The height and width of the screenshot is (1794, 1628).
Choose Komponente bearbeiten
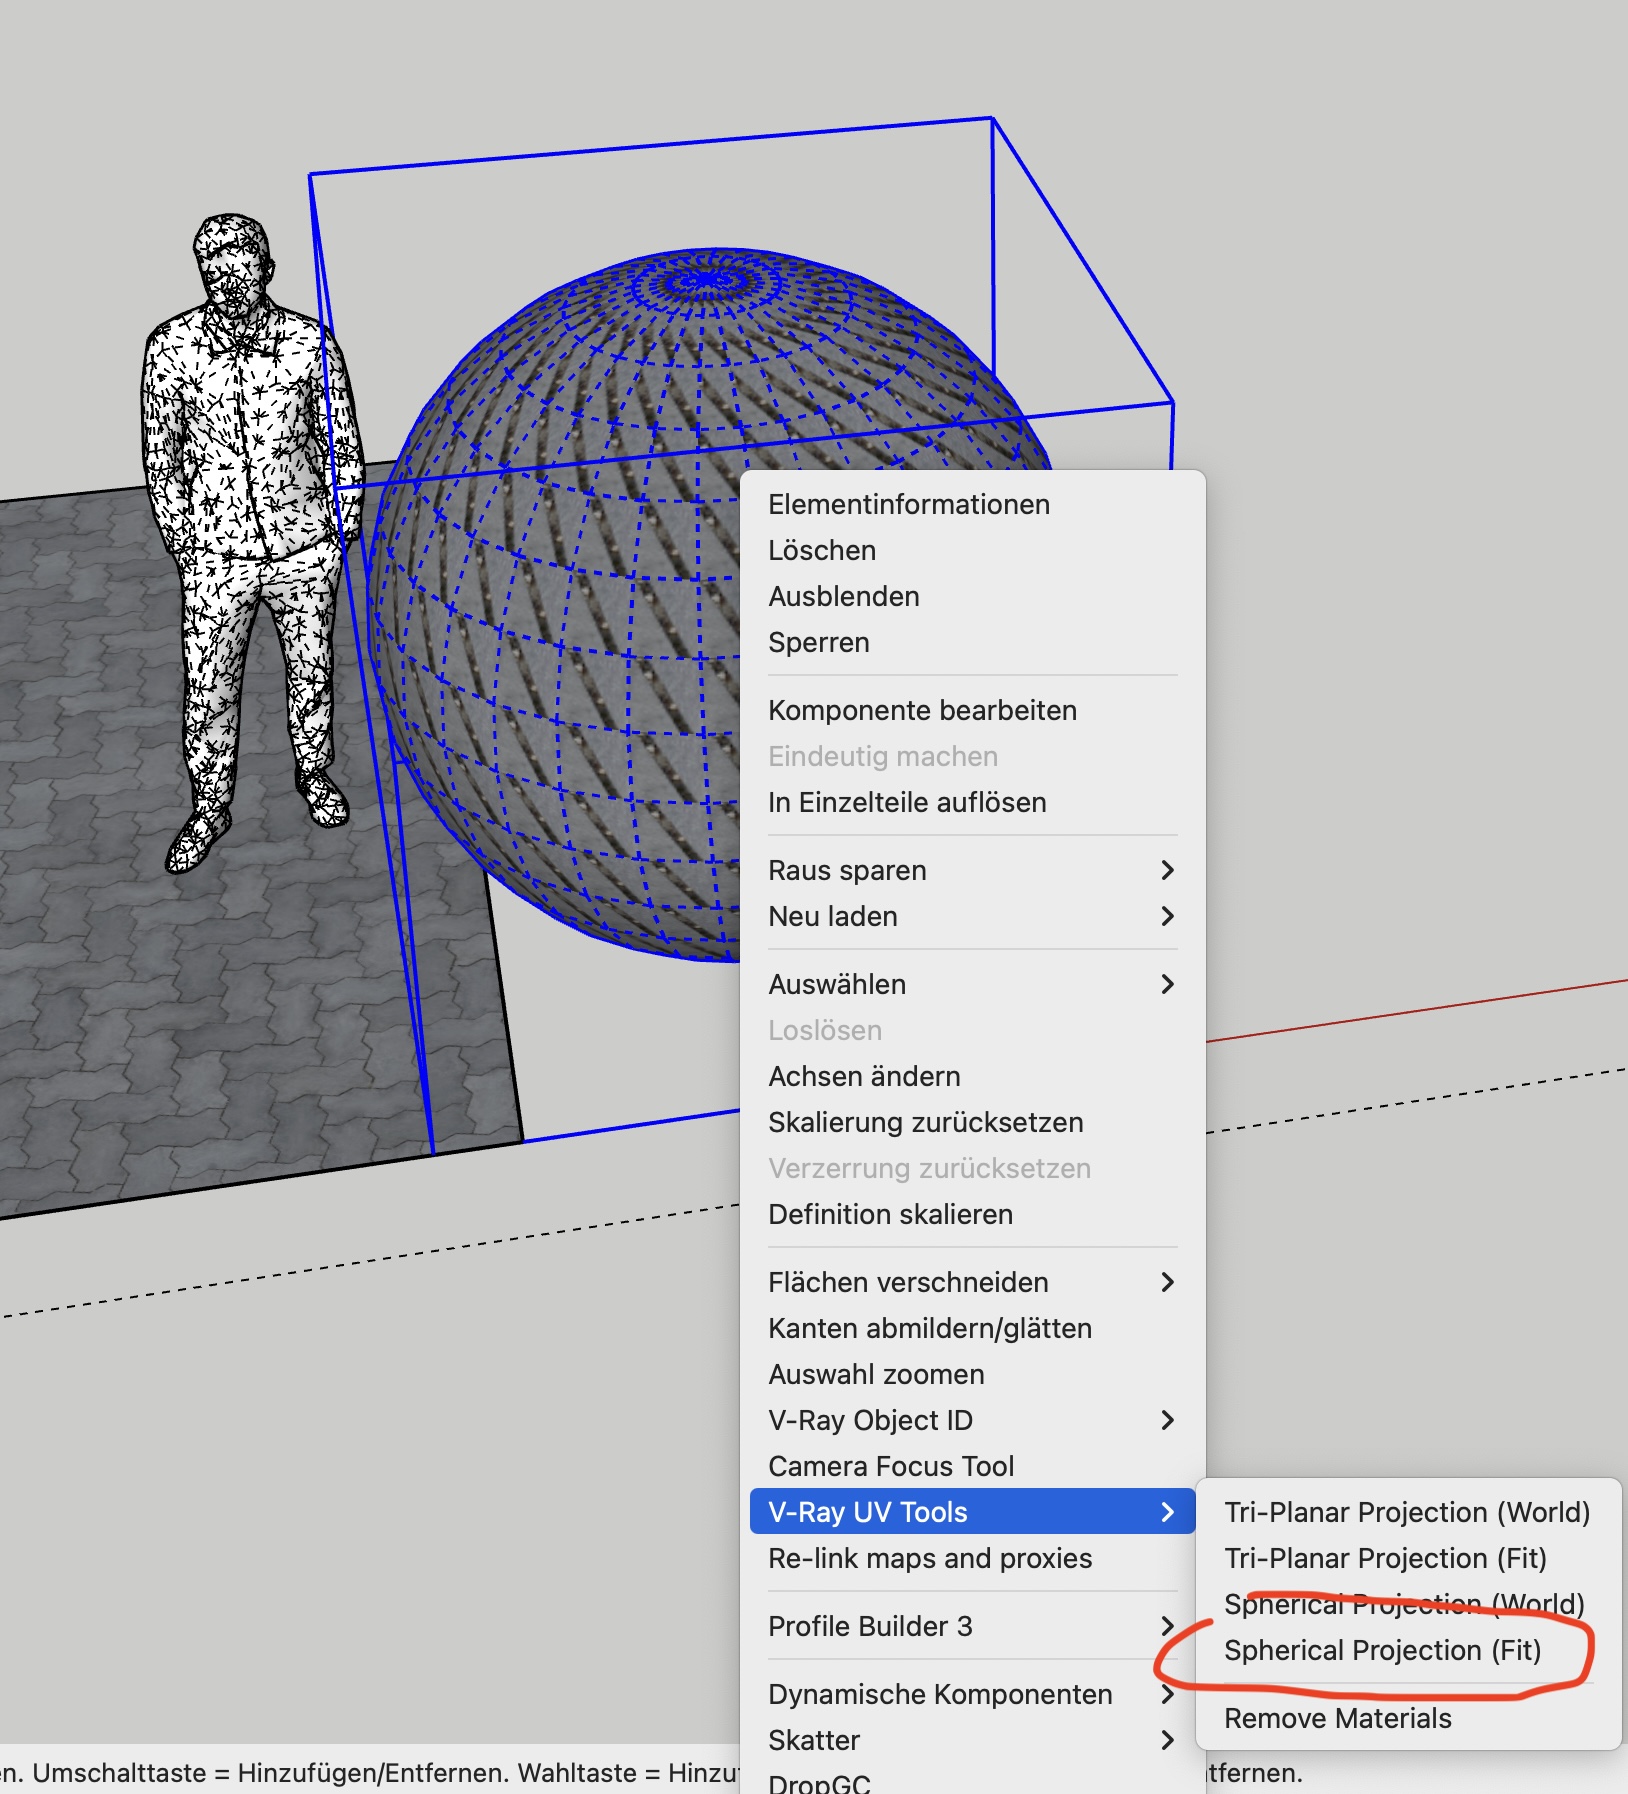click(x=922, y=710)
